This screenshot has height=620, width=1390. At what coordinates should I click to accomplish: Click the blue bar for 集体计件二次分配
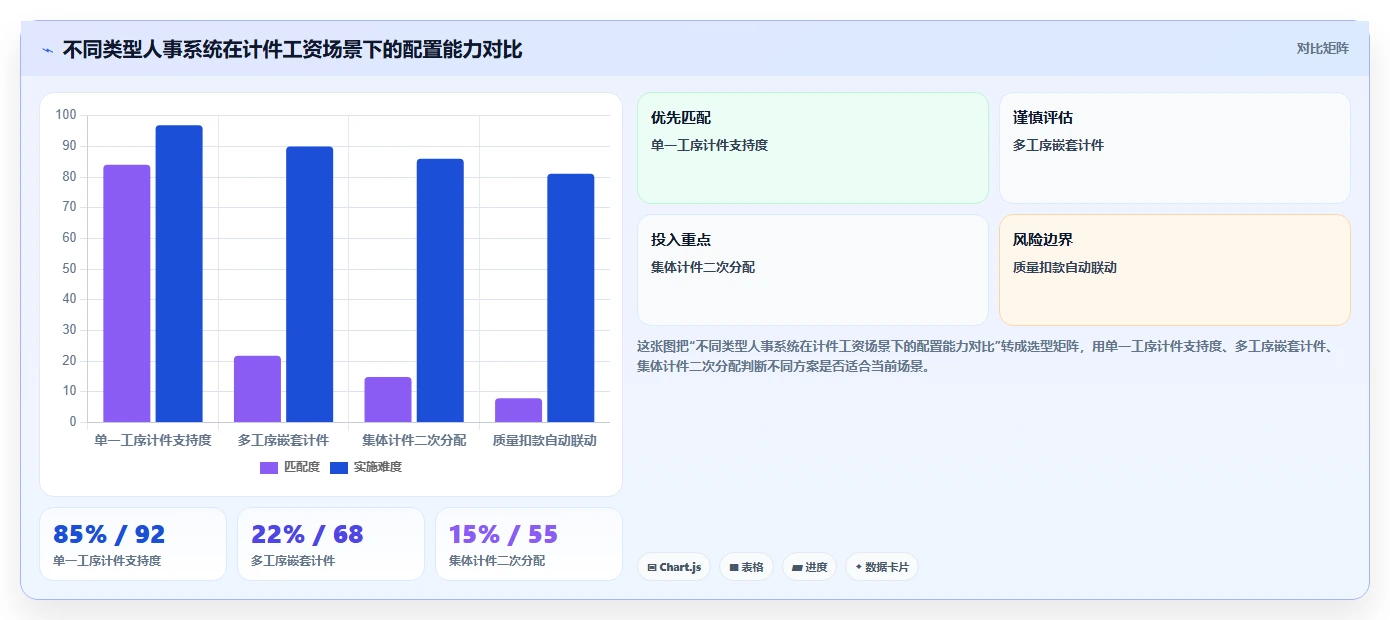[x=440, y=290]
